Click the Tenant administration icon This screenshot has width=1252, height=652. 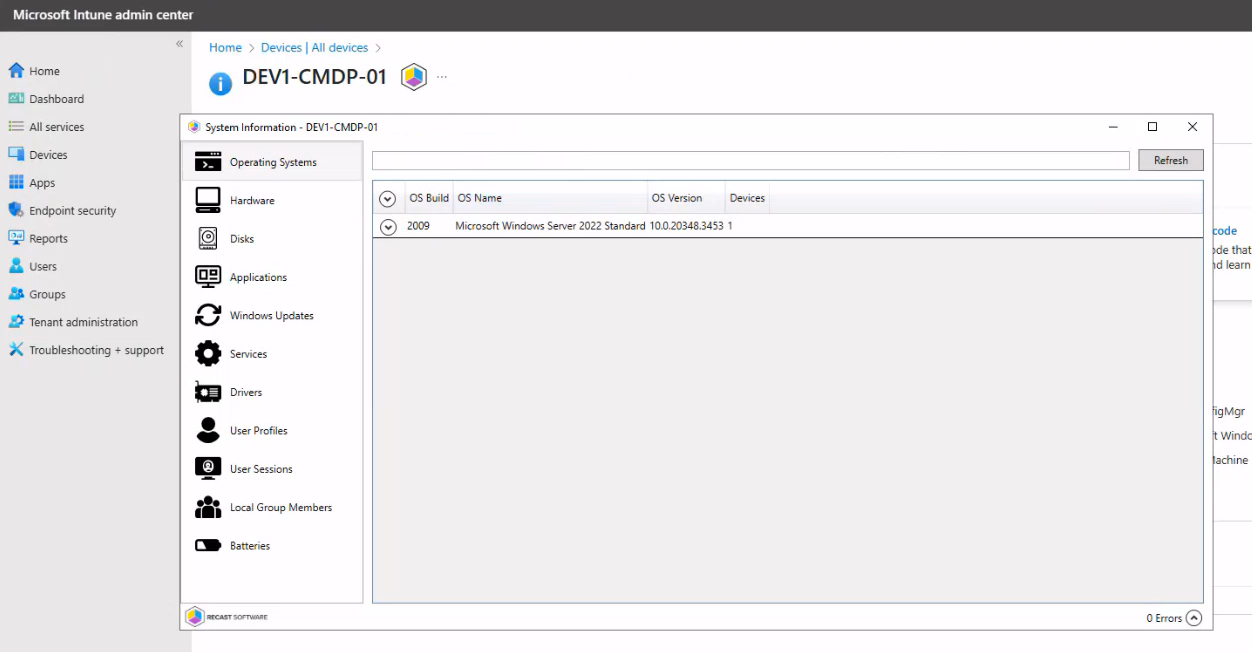click(16, 322)
